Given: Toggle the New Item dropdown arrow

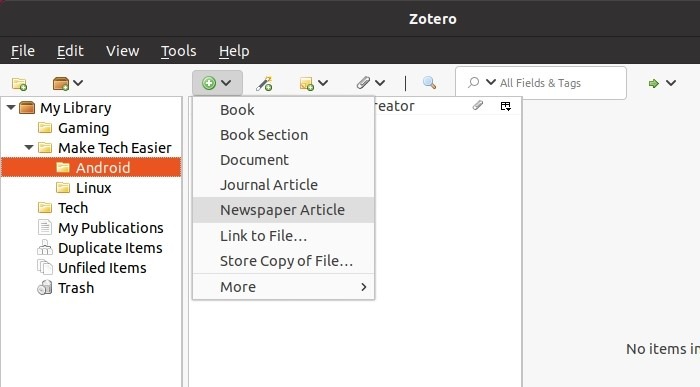Looking at the screenshot, I should click(226, 83).
